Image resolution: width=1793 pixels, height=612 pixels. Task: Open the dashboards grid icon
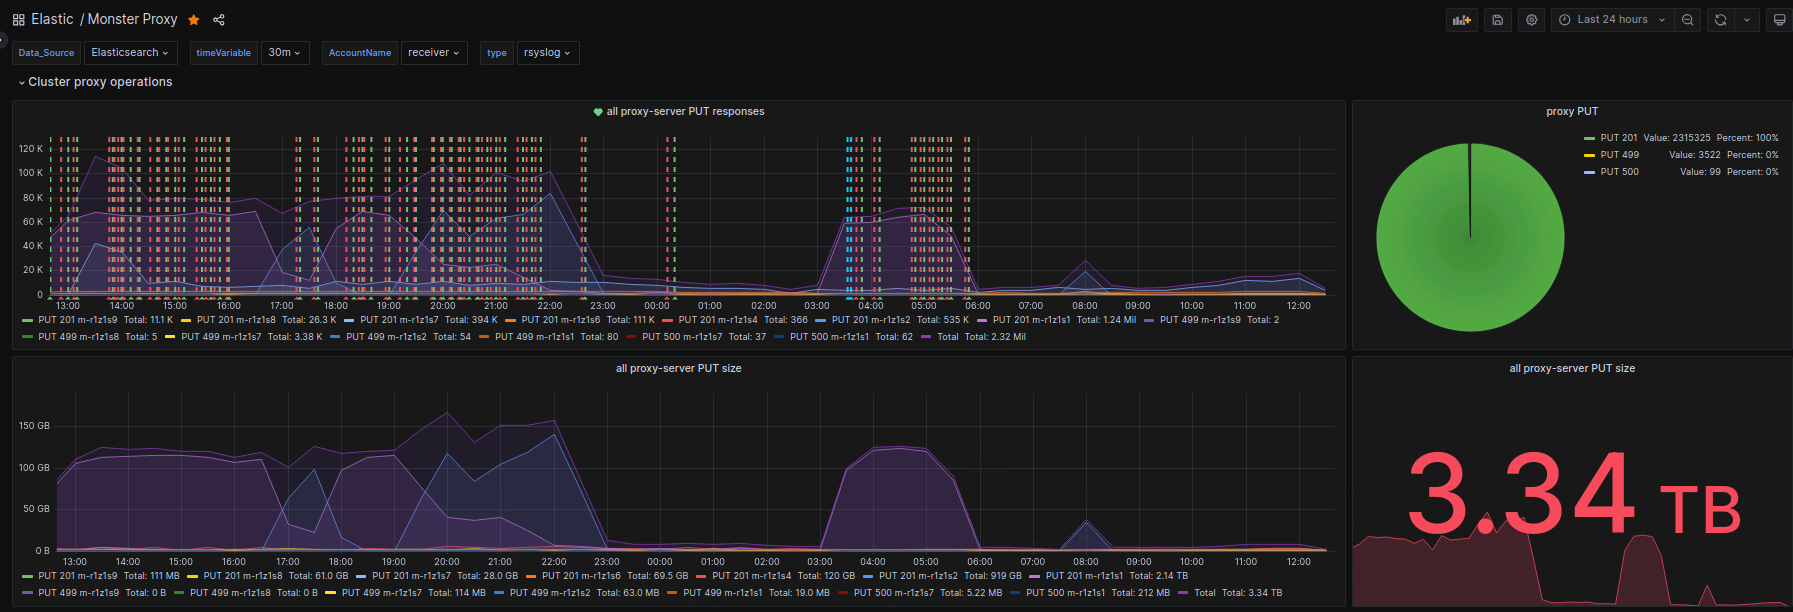coord(19,20)
